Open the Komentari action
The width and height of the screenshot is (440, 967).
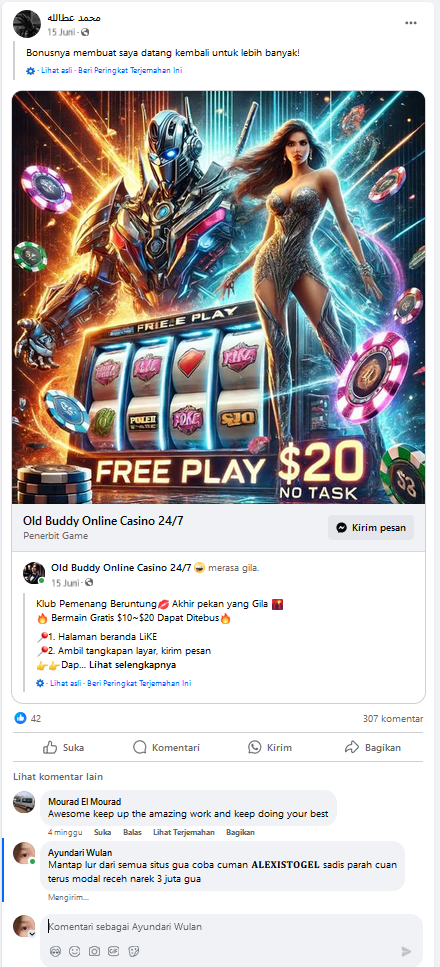point(167,747)
